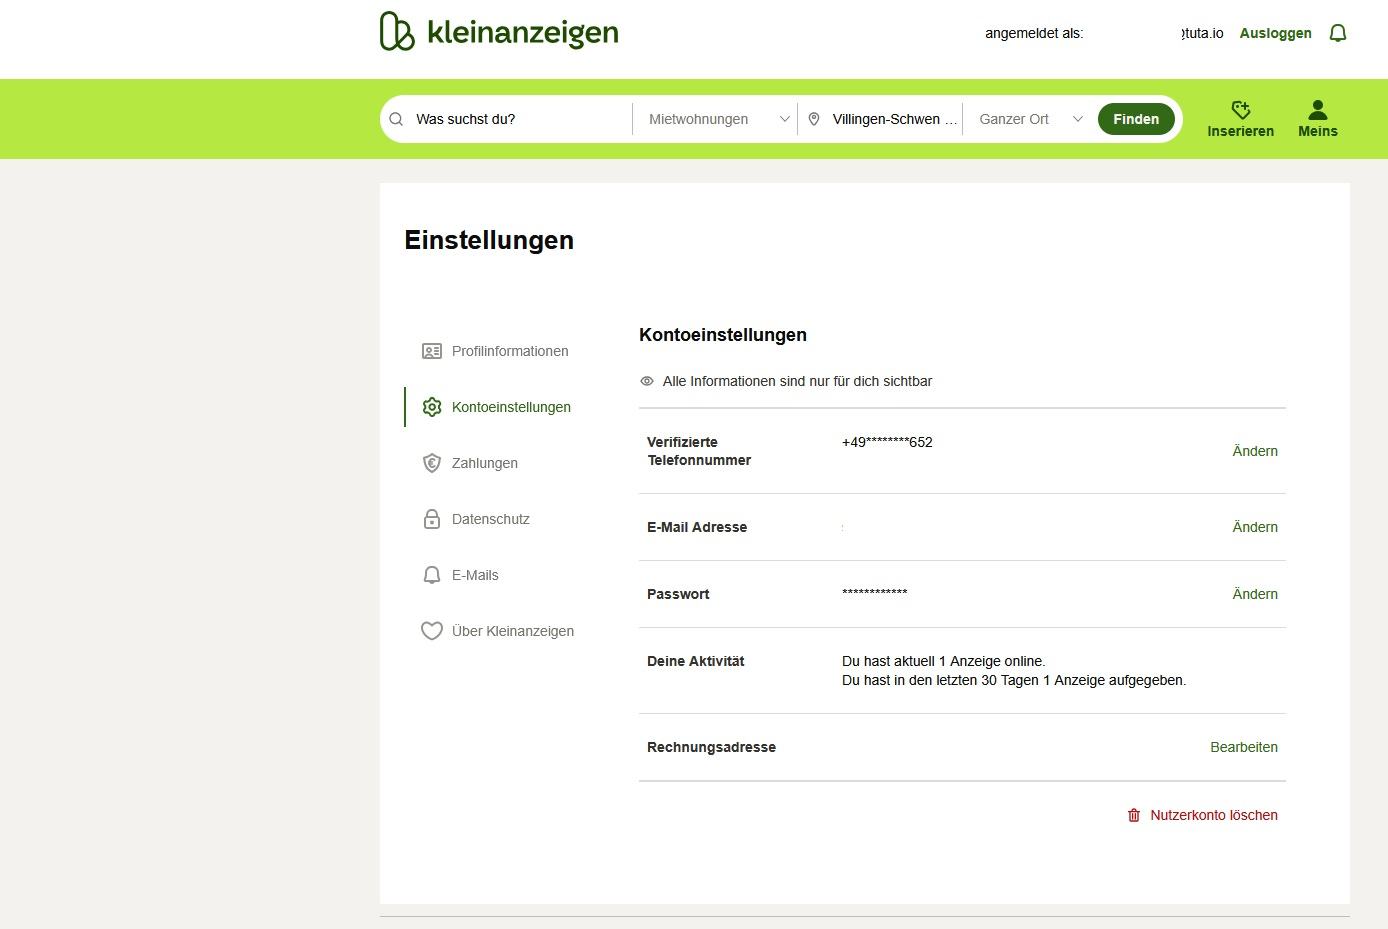Click the Meins label

pyautogui.click(x=1318, y=131)
